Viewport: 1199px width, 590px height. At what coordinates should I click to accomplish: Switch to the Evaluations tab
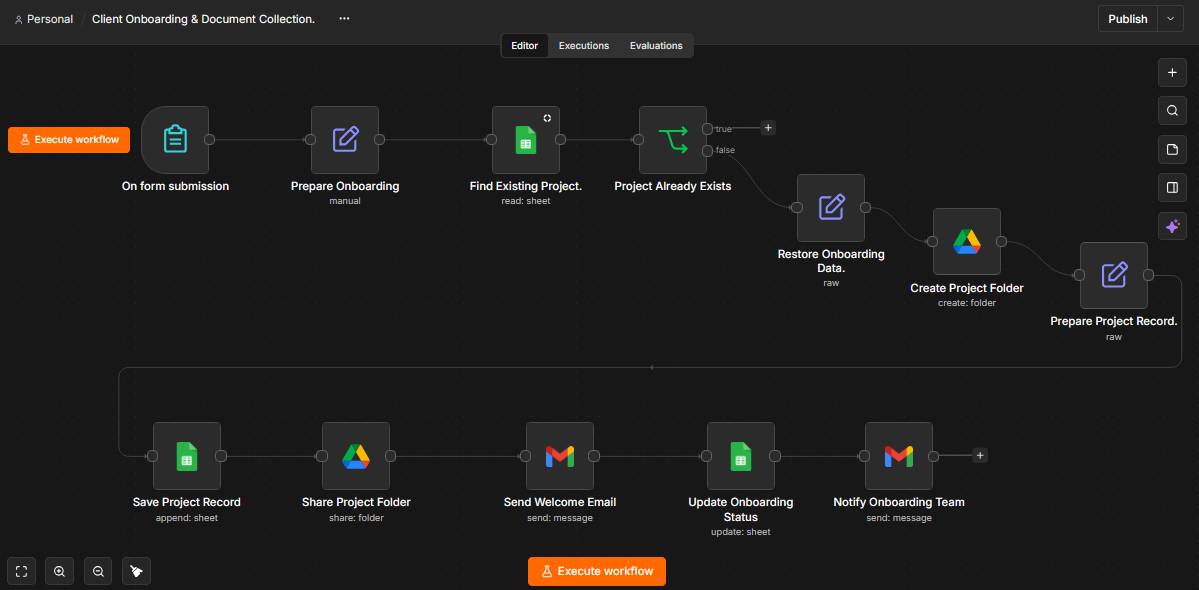click(x=656, y=46)
